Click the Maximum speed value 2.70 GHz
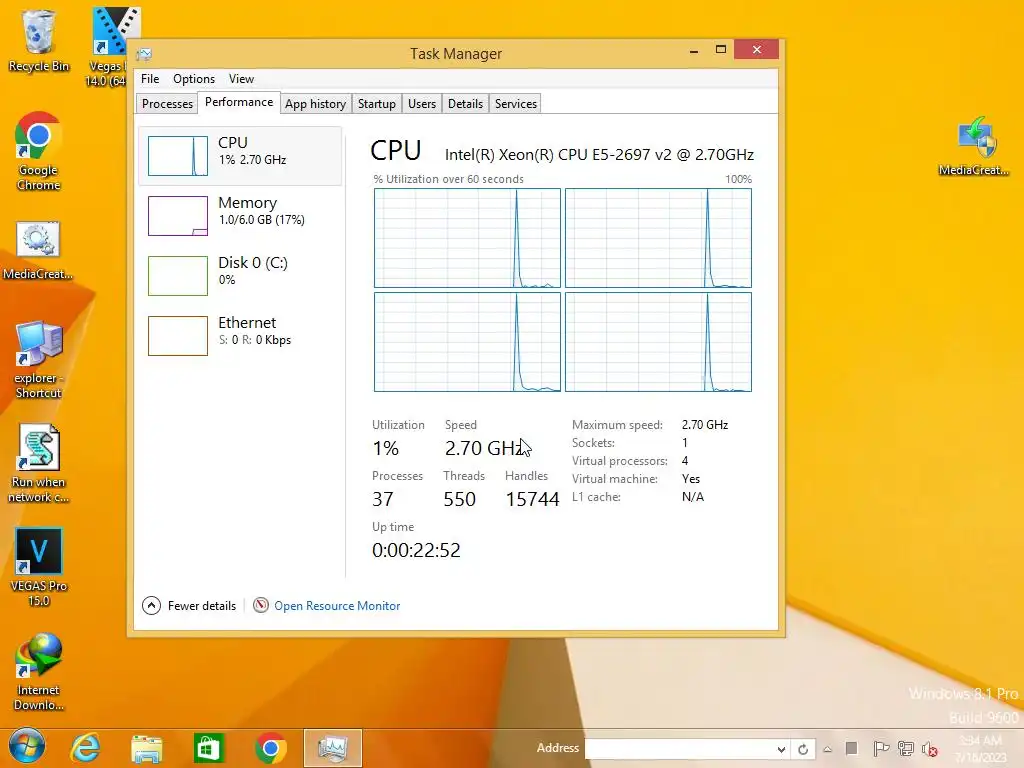 point(705,424)
